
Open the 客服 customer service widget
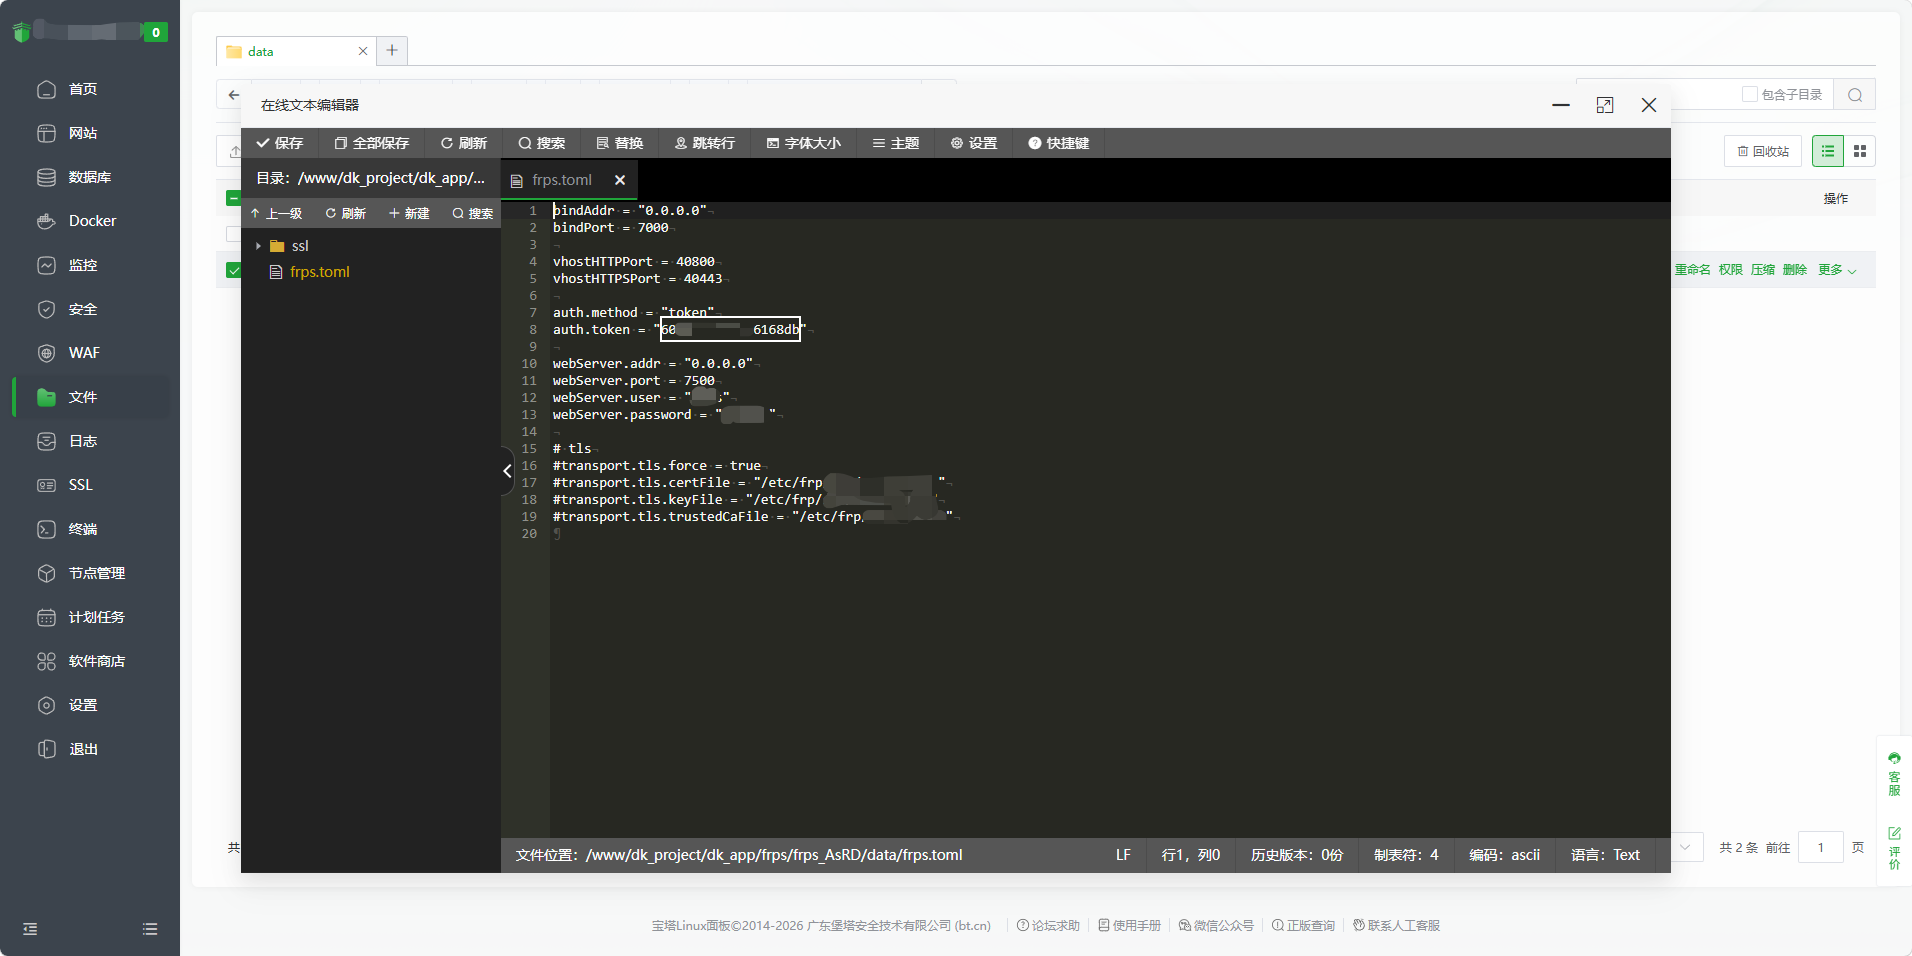coord(1894,773)
